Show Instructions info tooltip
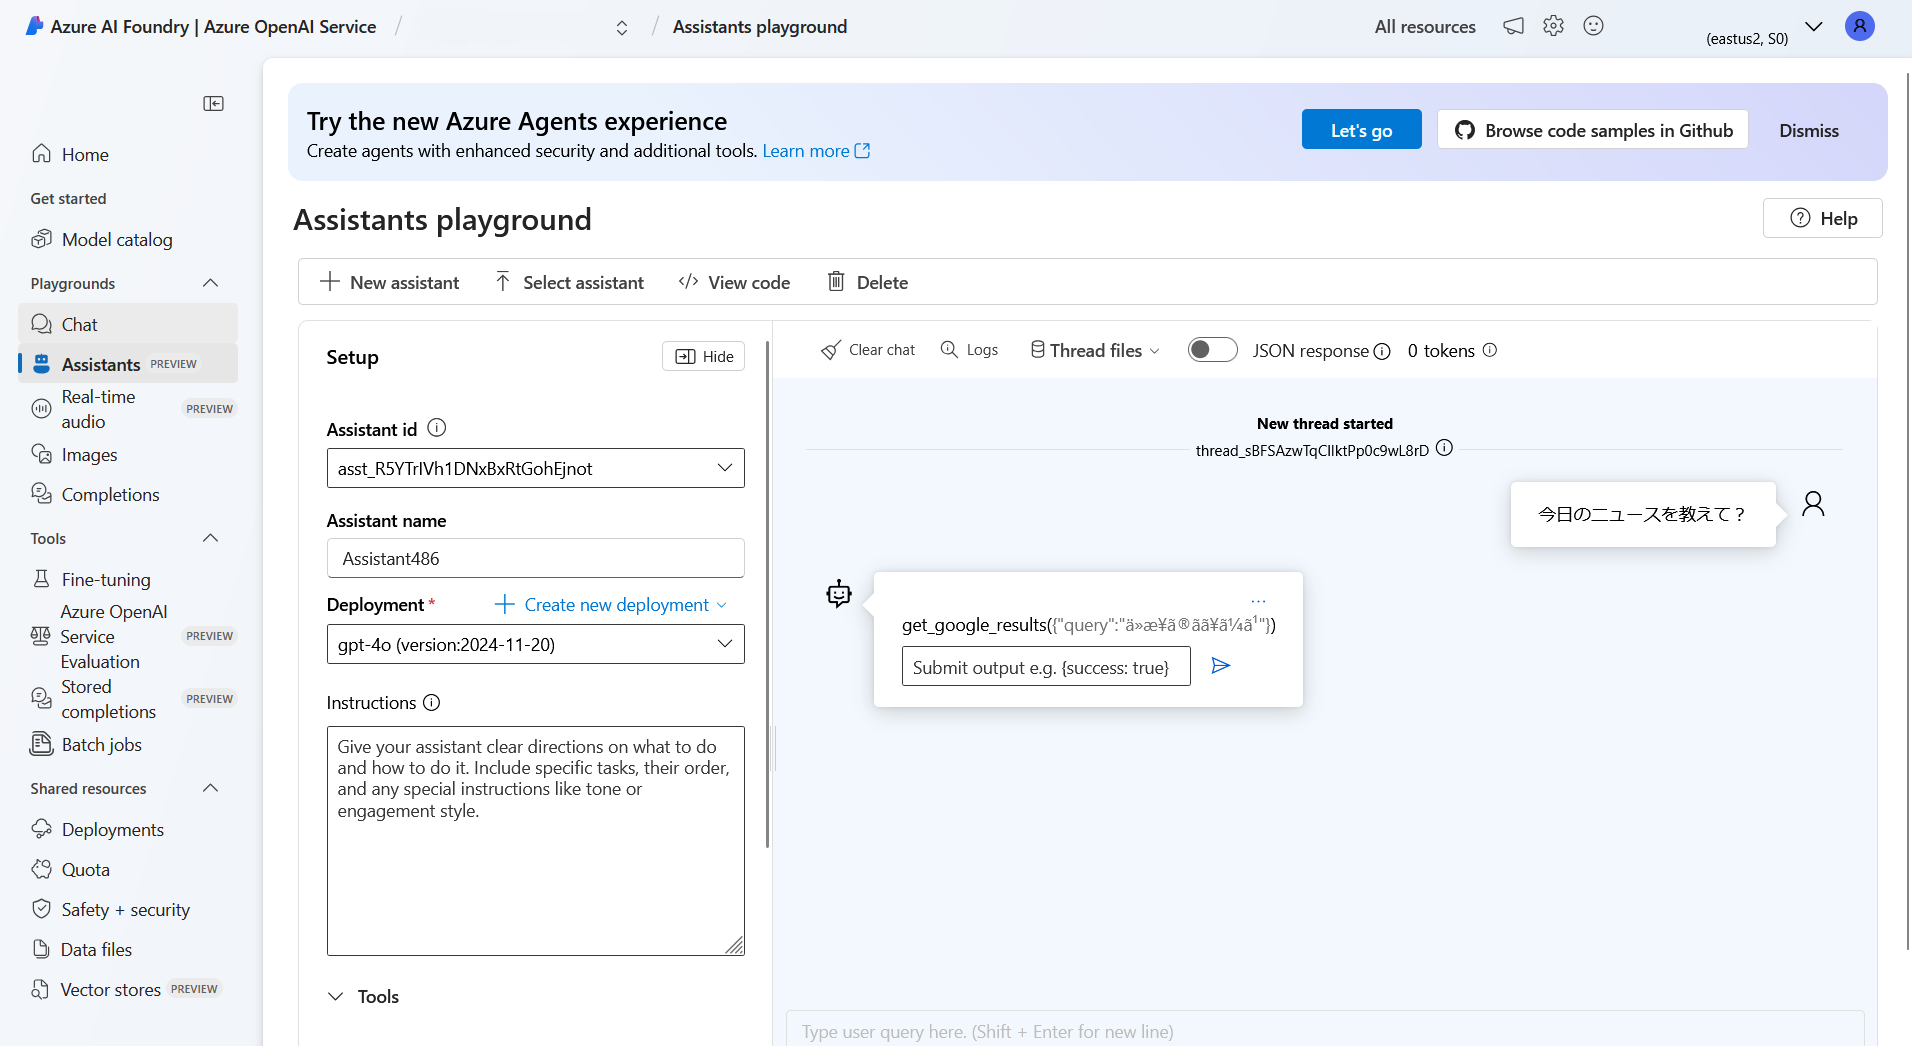This screenshot has height=1046, width=1912. point(432,702)
